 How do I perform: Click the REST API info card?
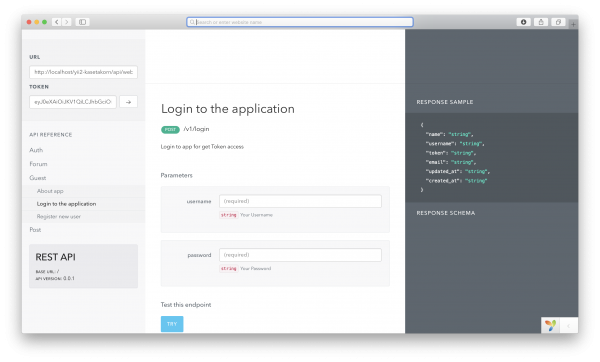(x=83, y=266)
